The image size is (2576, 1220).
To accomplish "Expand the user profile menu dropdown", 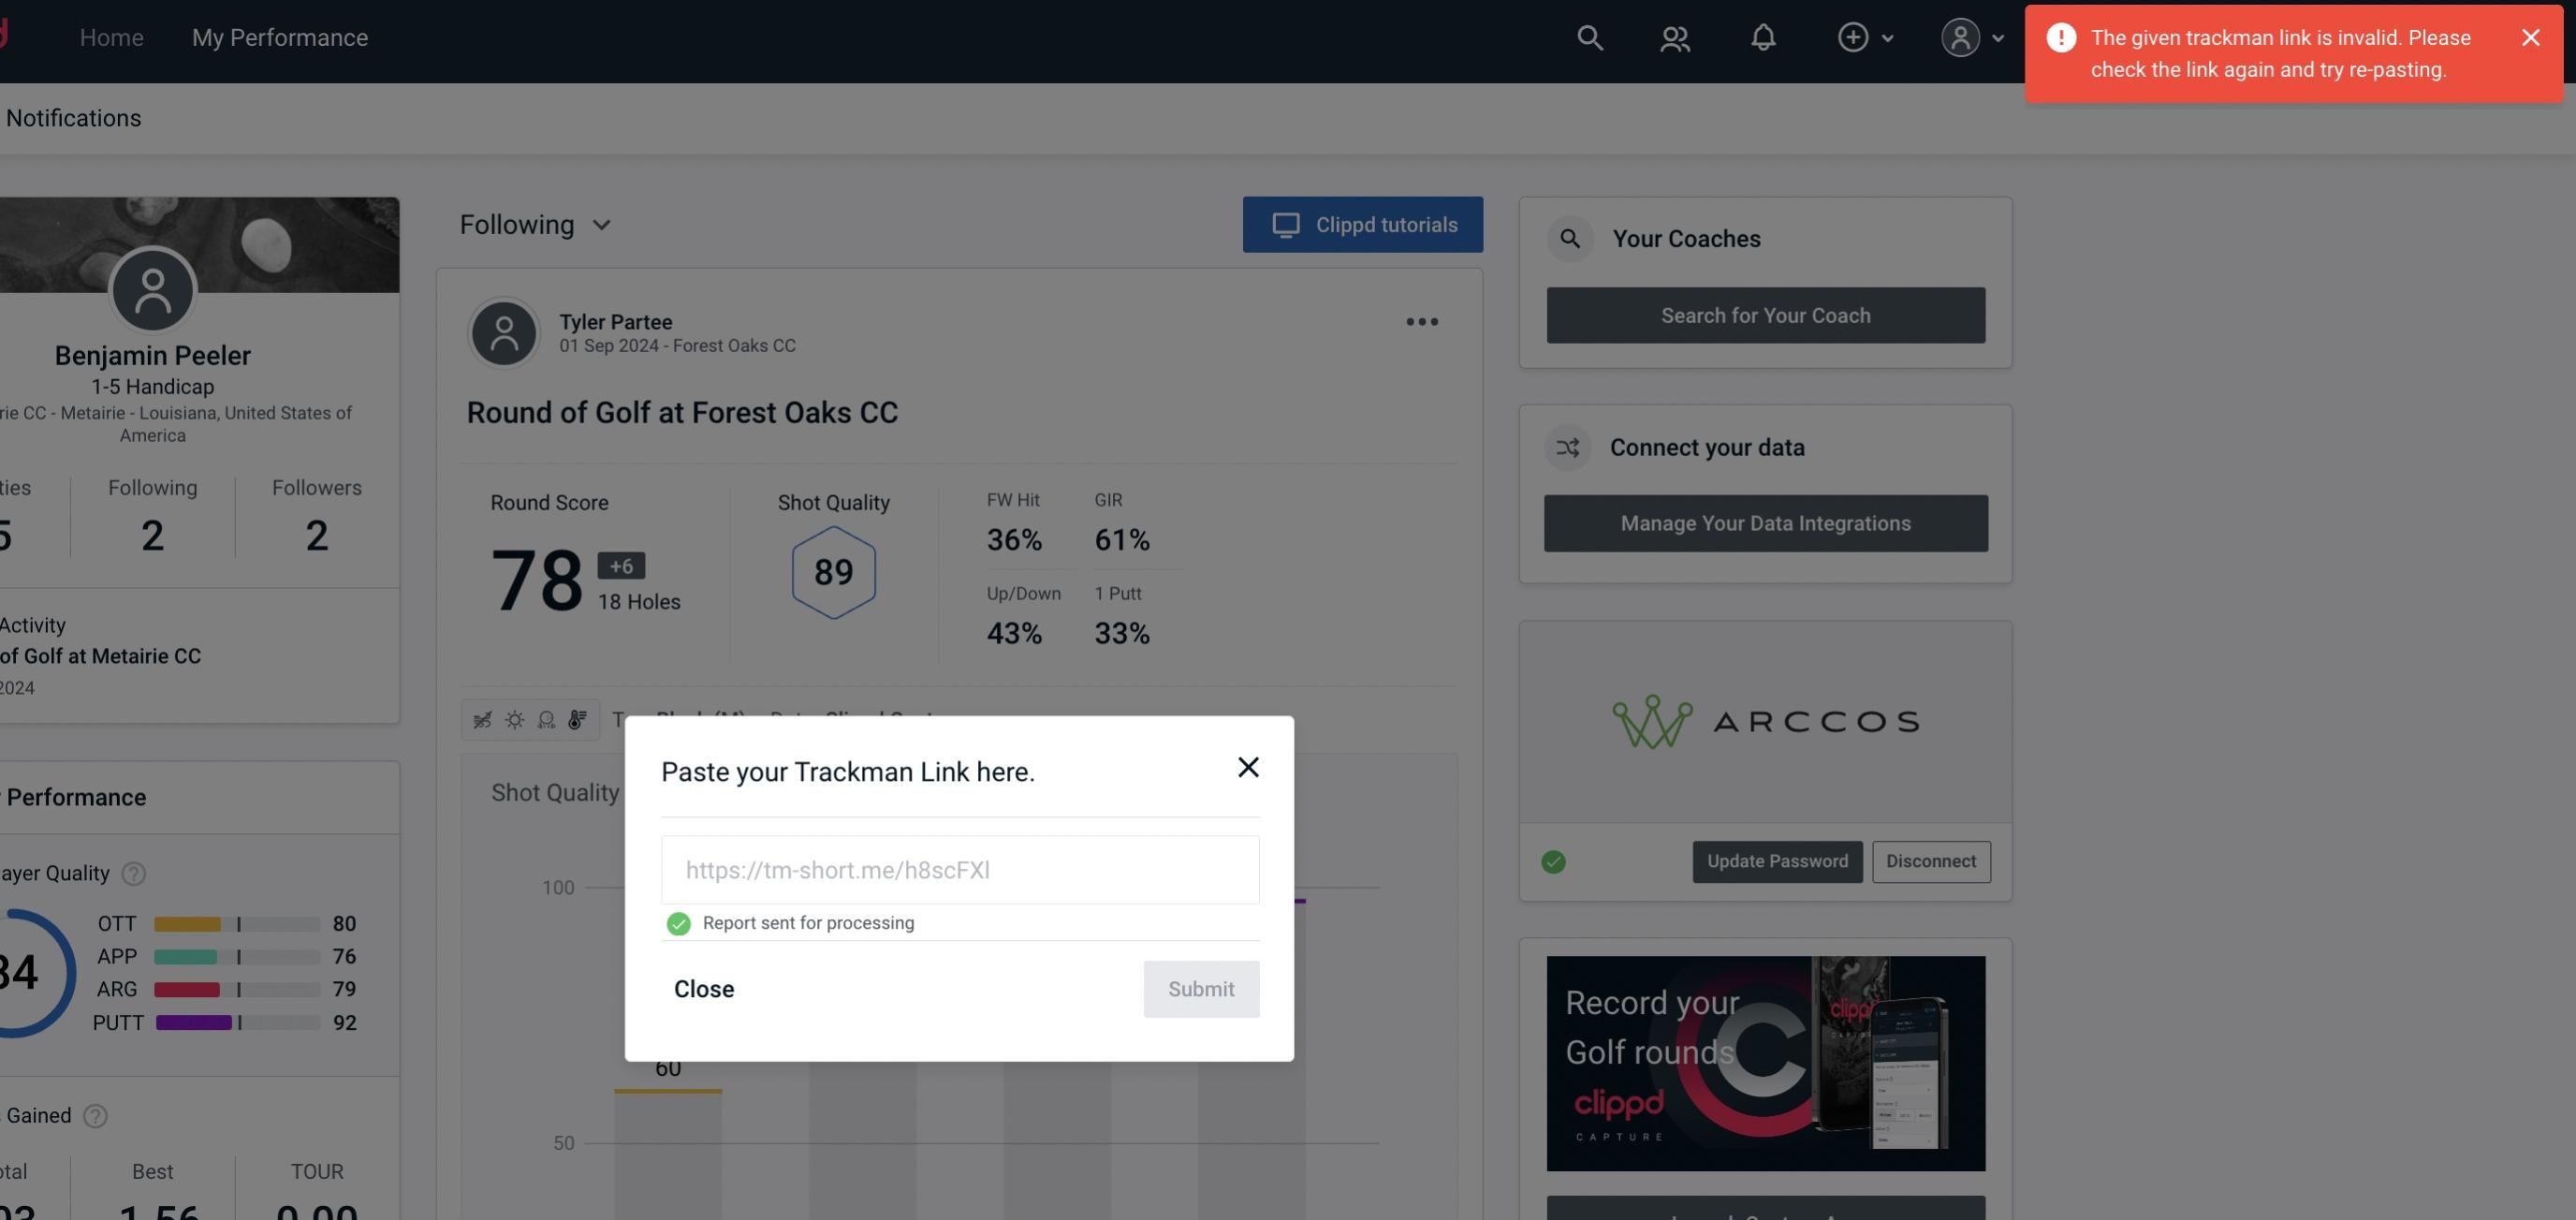I will point(1971,37).
